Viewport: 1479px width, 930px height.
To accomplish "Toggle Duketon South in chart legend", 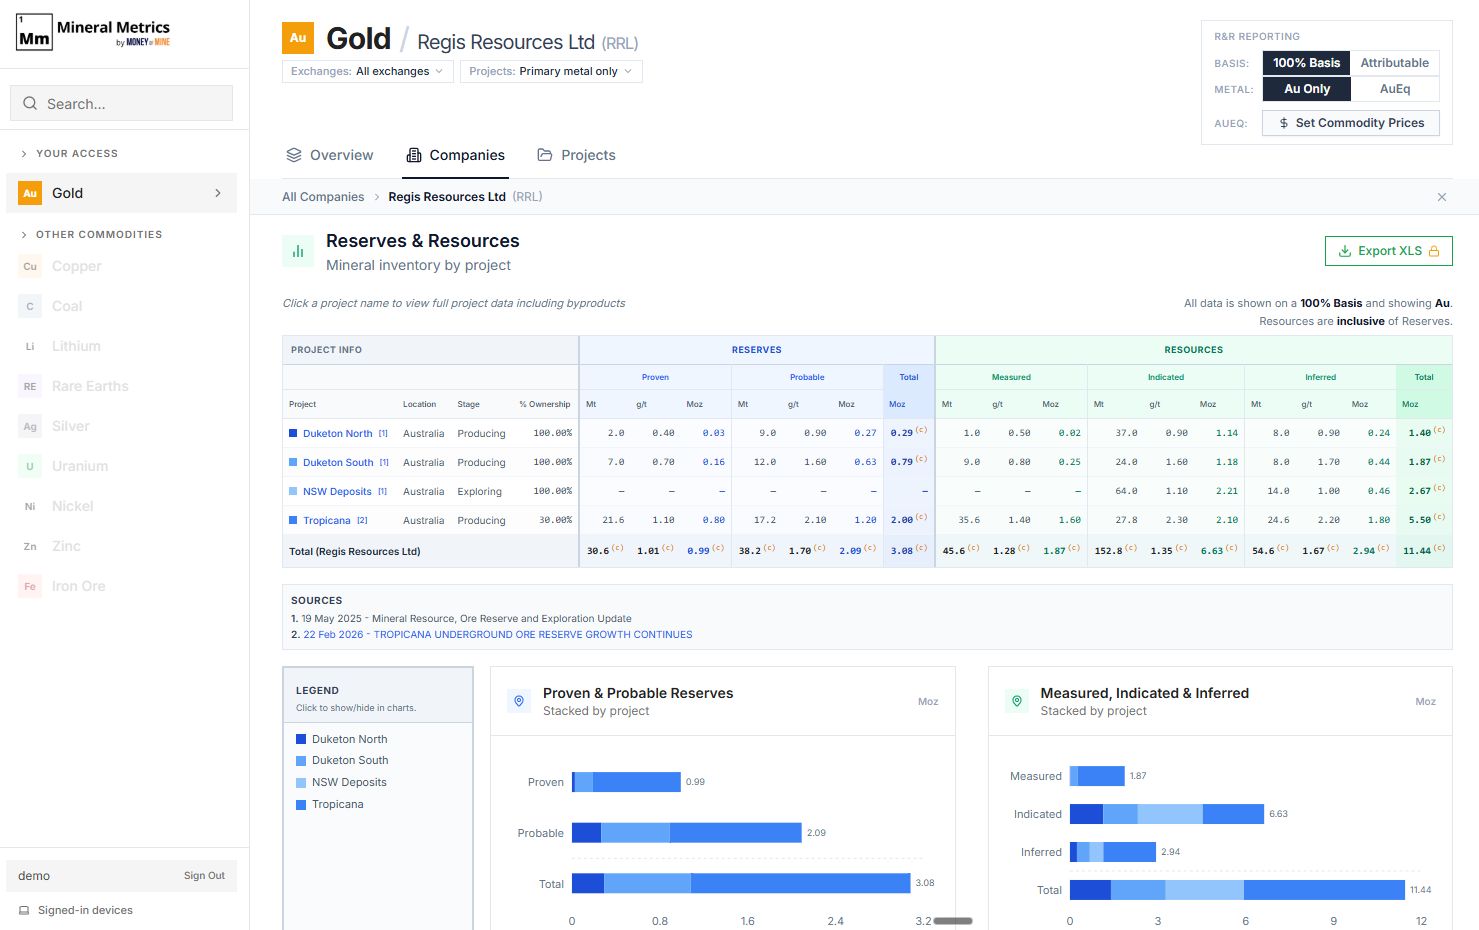I will (x=342, y=760).
